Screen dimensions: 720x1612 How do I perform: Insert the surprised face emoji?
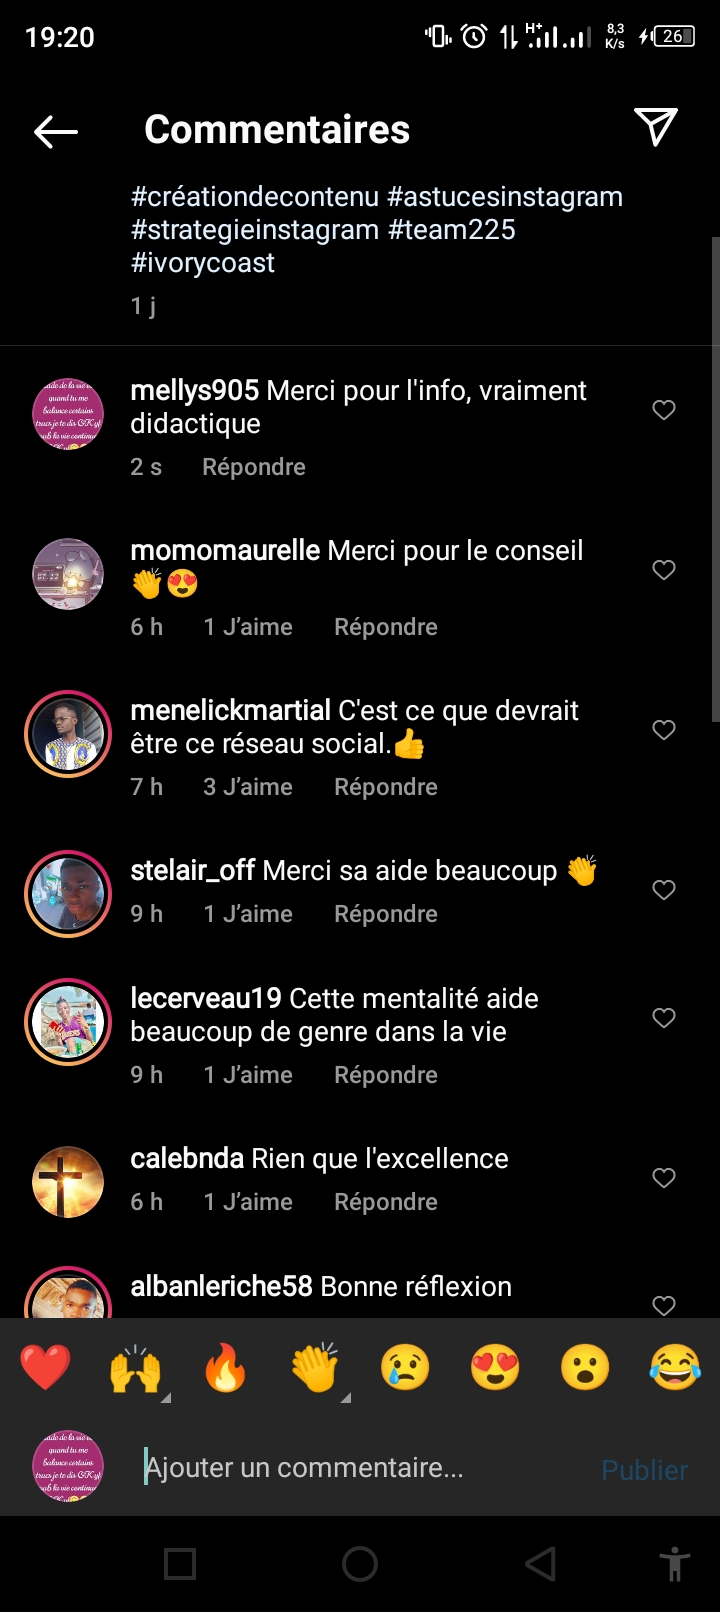(x=585, y=1368)
